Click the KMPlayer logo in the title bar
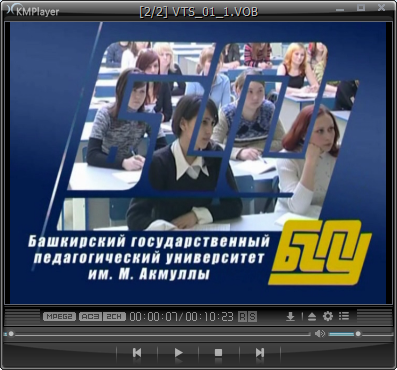This screenshot has width=397, height=370. 33,11
